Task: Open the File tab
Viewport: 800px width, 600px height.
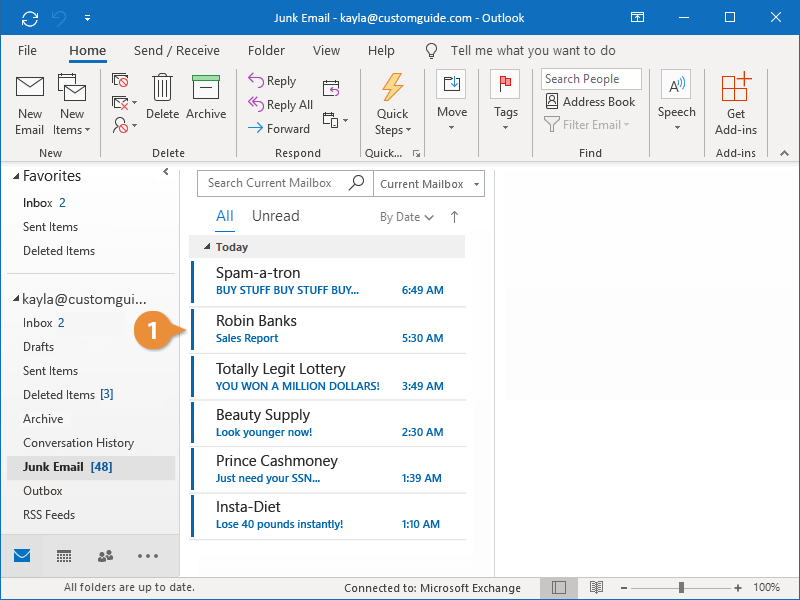Action: (27, 51)
